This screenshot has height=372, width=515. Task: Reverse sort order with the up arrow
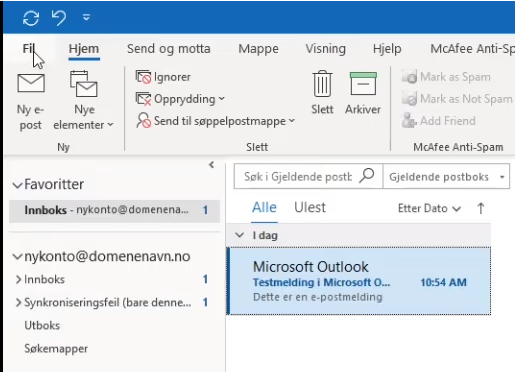(481, 209)
